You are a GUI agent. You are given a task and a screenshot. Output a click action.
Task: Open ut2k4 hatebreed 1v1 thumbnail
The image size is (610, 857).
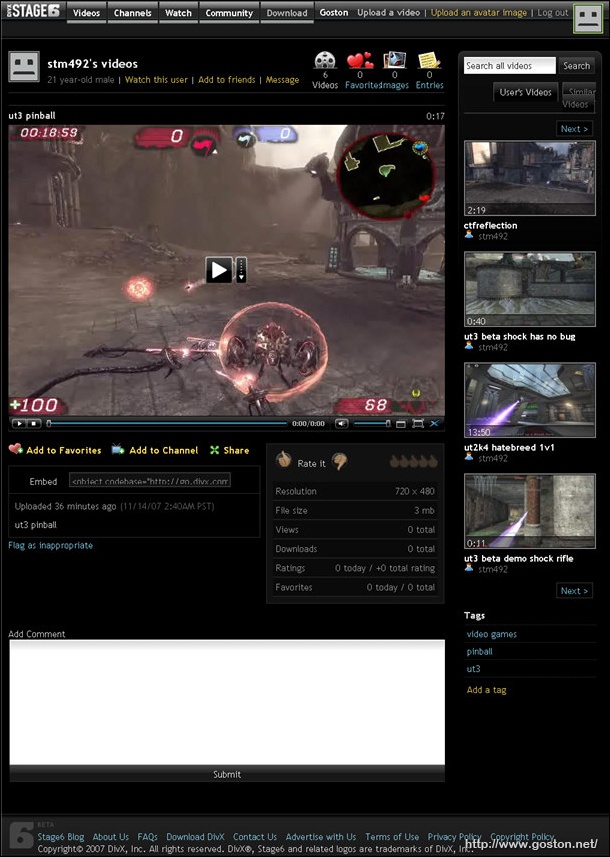pos(530,400)
